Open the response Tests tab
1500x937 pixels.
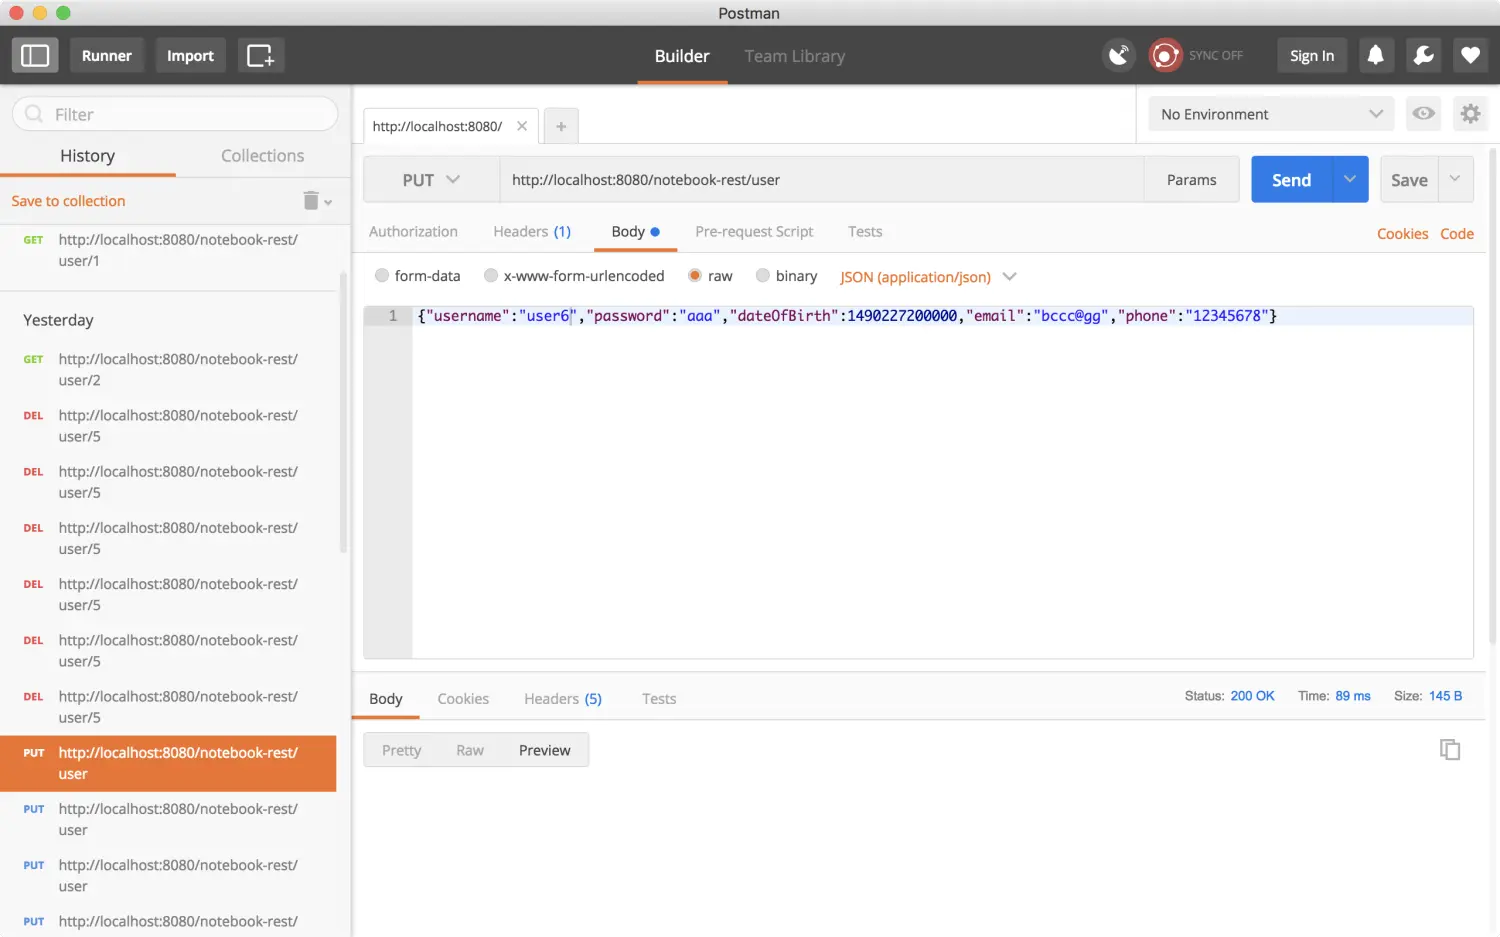coord(659,698)
